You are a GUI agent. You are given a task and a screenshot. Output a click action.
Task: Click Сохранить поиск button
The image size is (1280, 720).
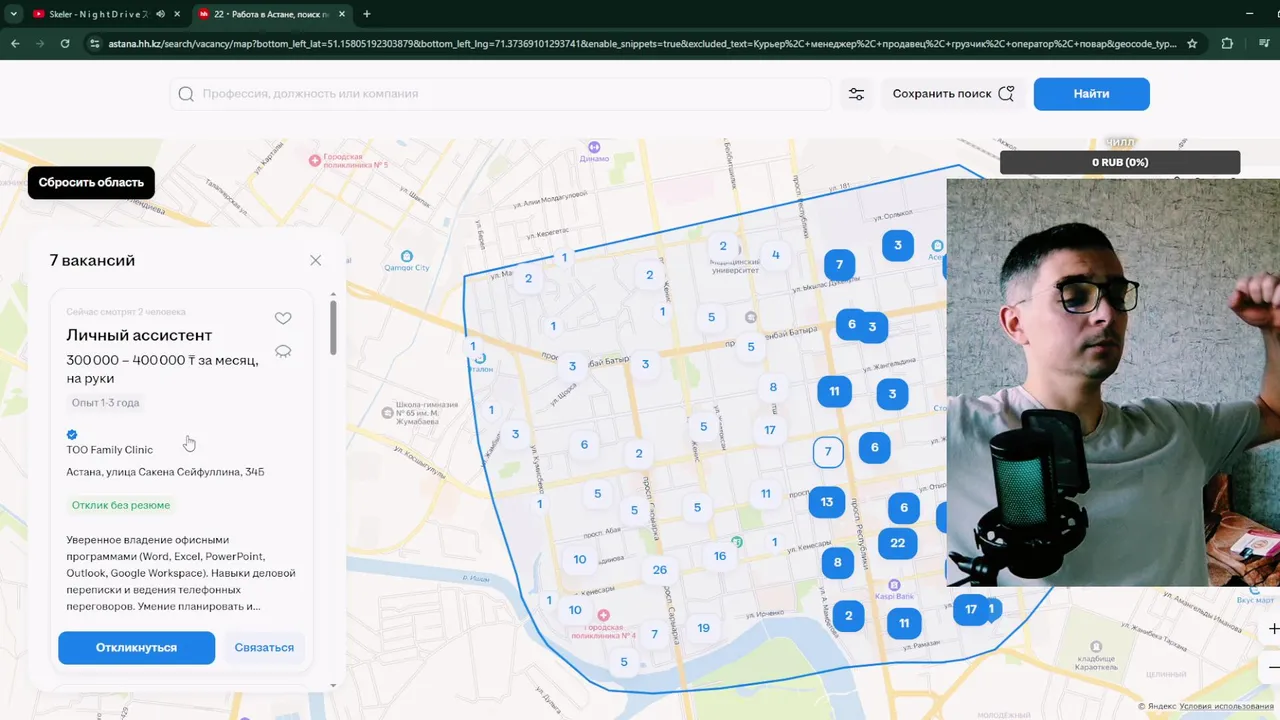tap(952, 94)
